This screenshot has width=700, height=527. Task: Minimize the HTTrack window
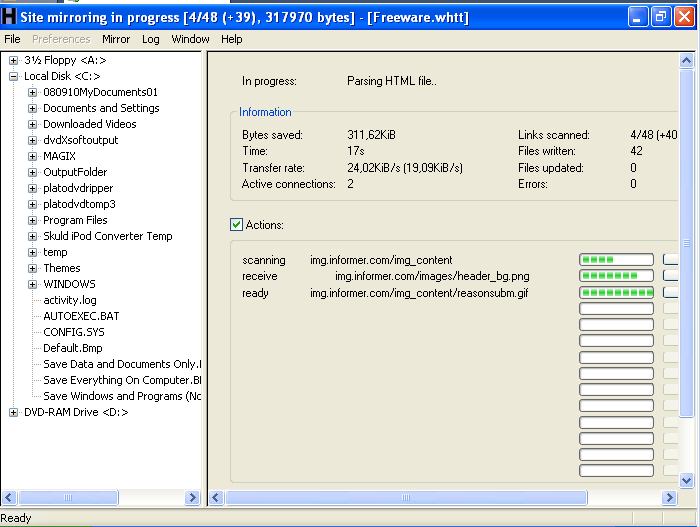coord(638,17)
